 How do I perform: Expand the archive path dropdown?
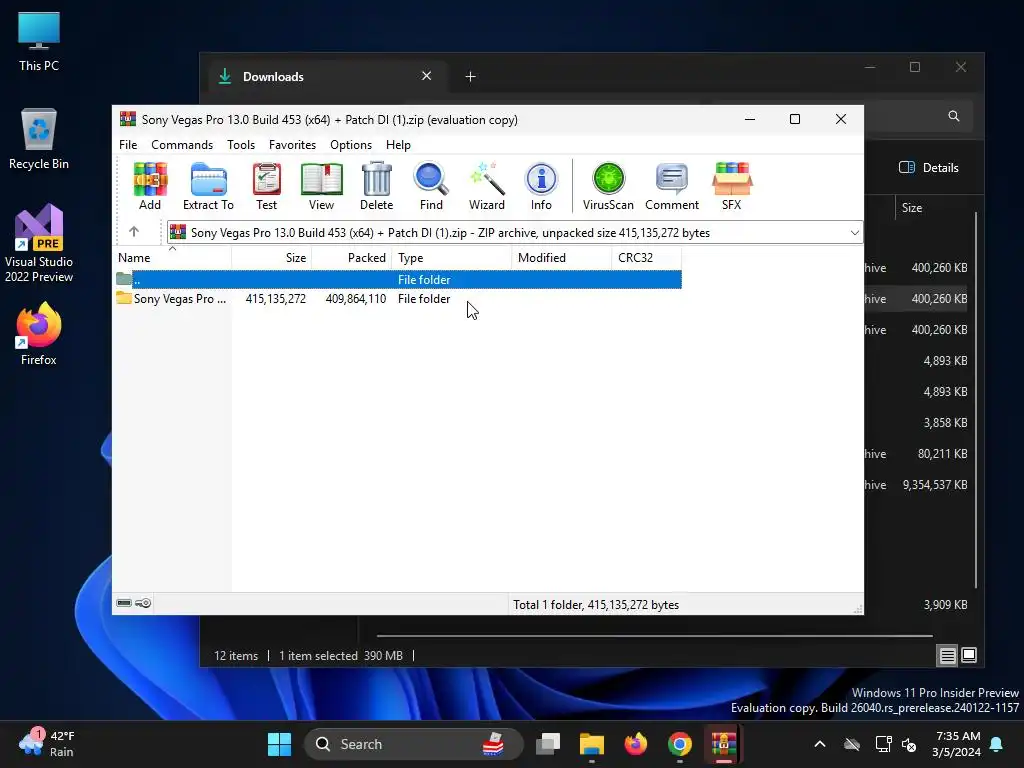(x=854, y=232)
